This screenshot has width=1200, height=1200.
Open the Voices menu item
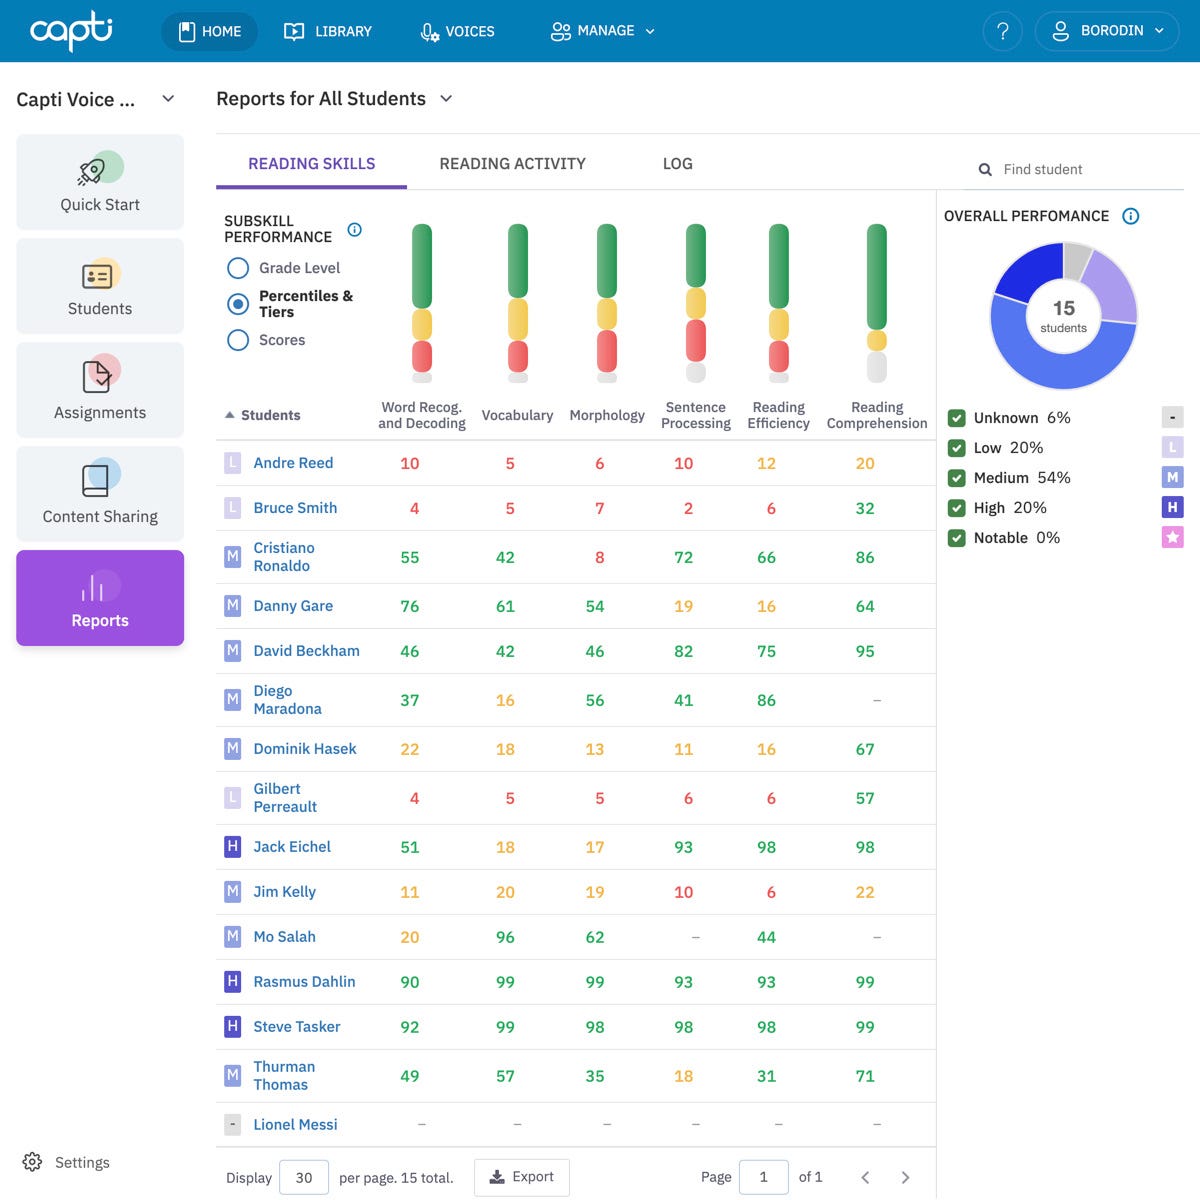[x=457, y=31]
